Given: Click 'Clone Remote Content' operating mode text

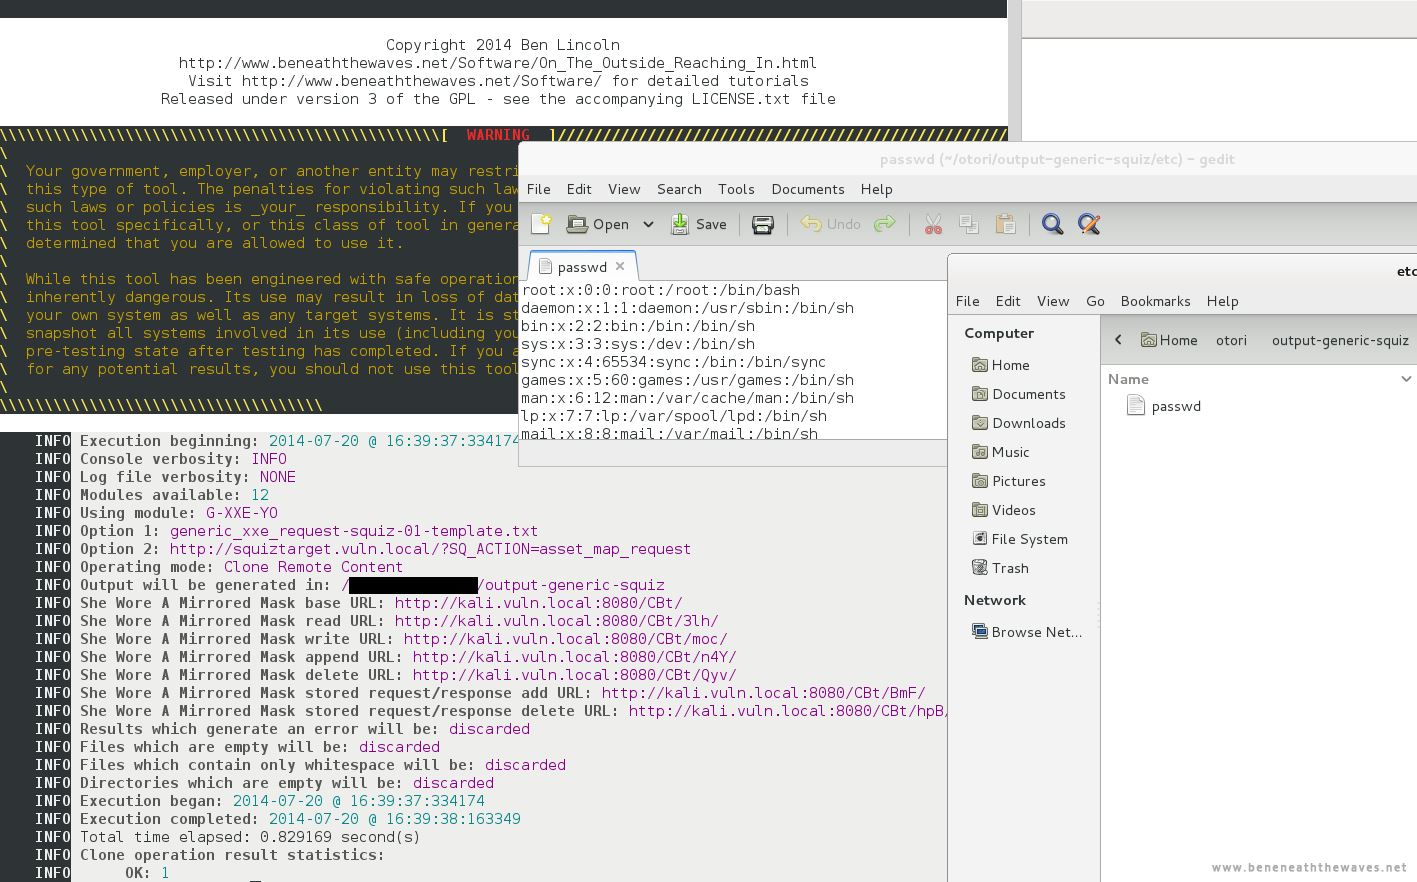Looking at the screenshot, I should [x=313, y=567].
